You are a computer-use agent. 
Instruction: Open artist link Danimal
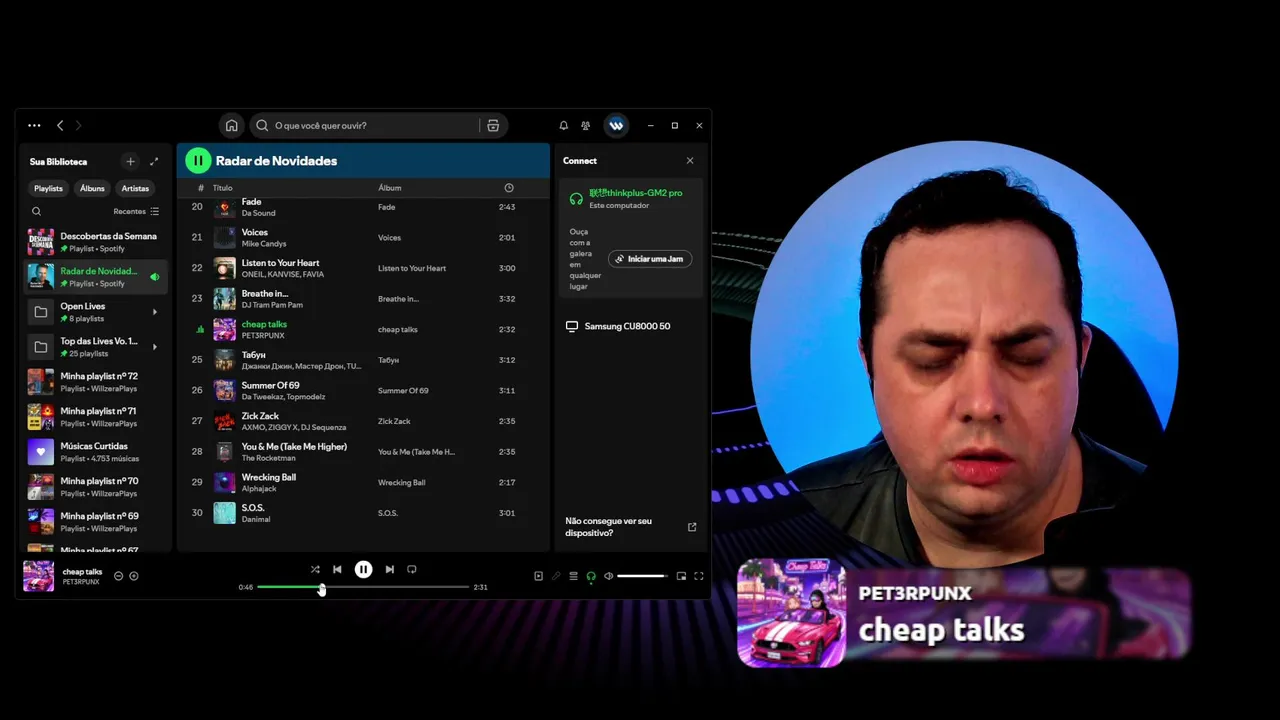click(256, 519)
